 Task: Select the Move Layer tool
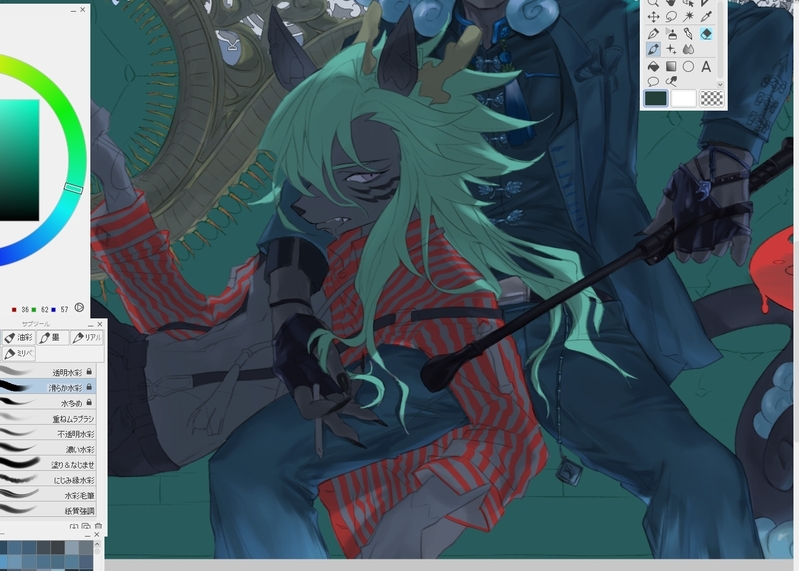(x=653, y=17)
